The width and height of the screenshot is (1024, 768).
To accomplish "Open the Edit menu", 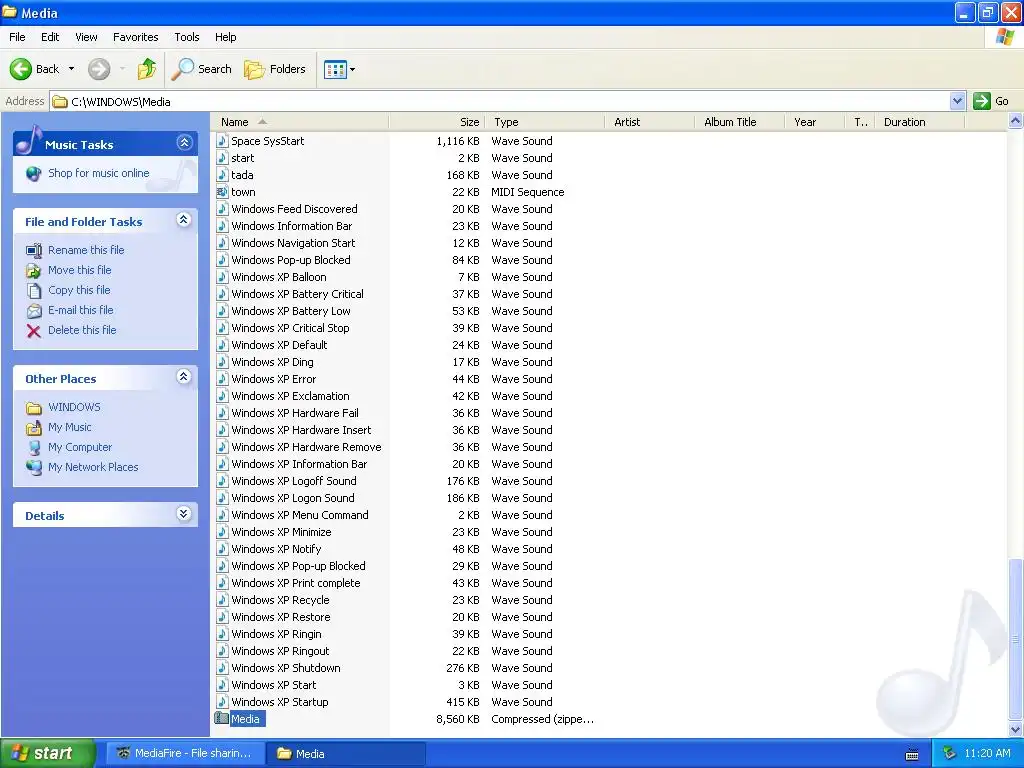I will click(50, 37).
